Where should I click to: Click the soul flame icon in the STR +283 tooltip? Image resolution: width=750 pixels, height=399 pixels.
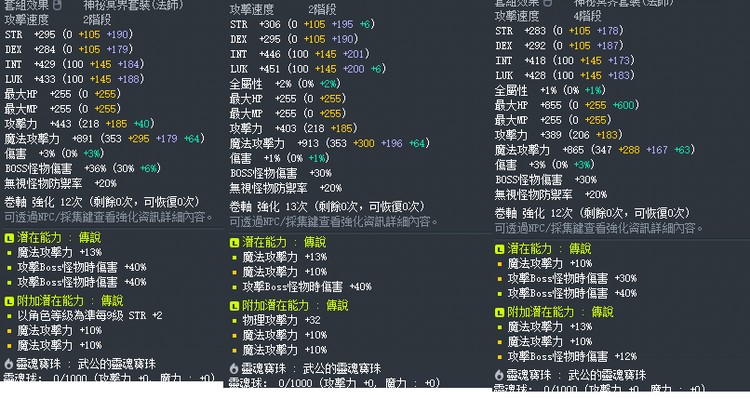[x=499, y=375]
